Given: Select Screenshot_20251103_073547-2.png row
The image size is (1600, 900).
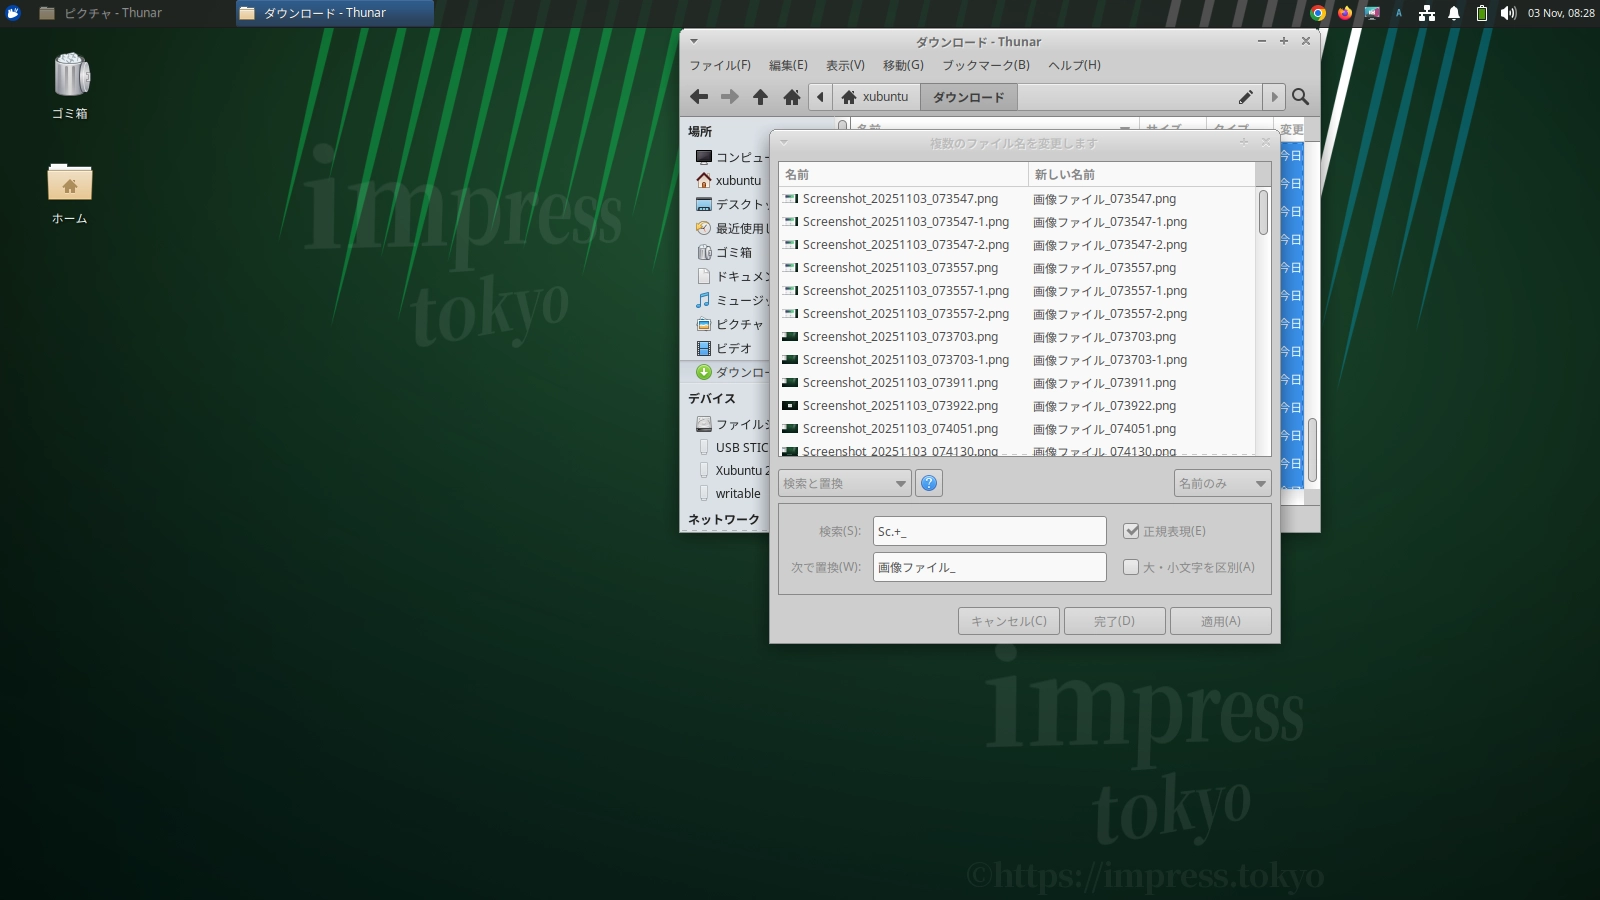Looking at the screenshot, I should (1017, 245).
